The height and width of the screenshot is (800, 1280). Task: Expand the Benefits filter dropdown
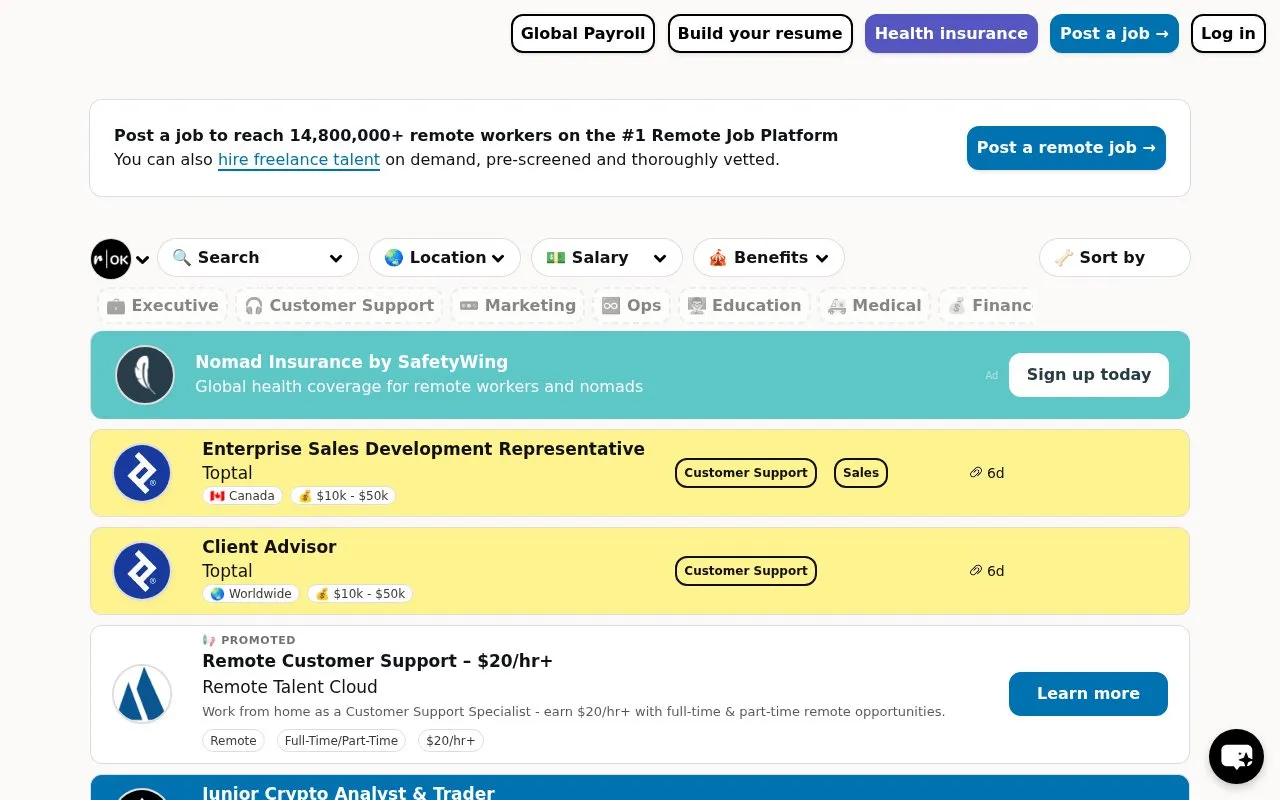click(769, 257)
